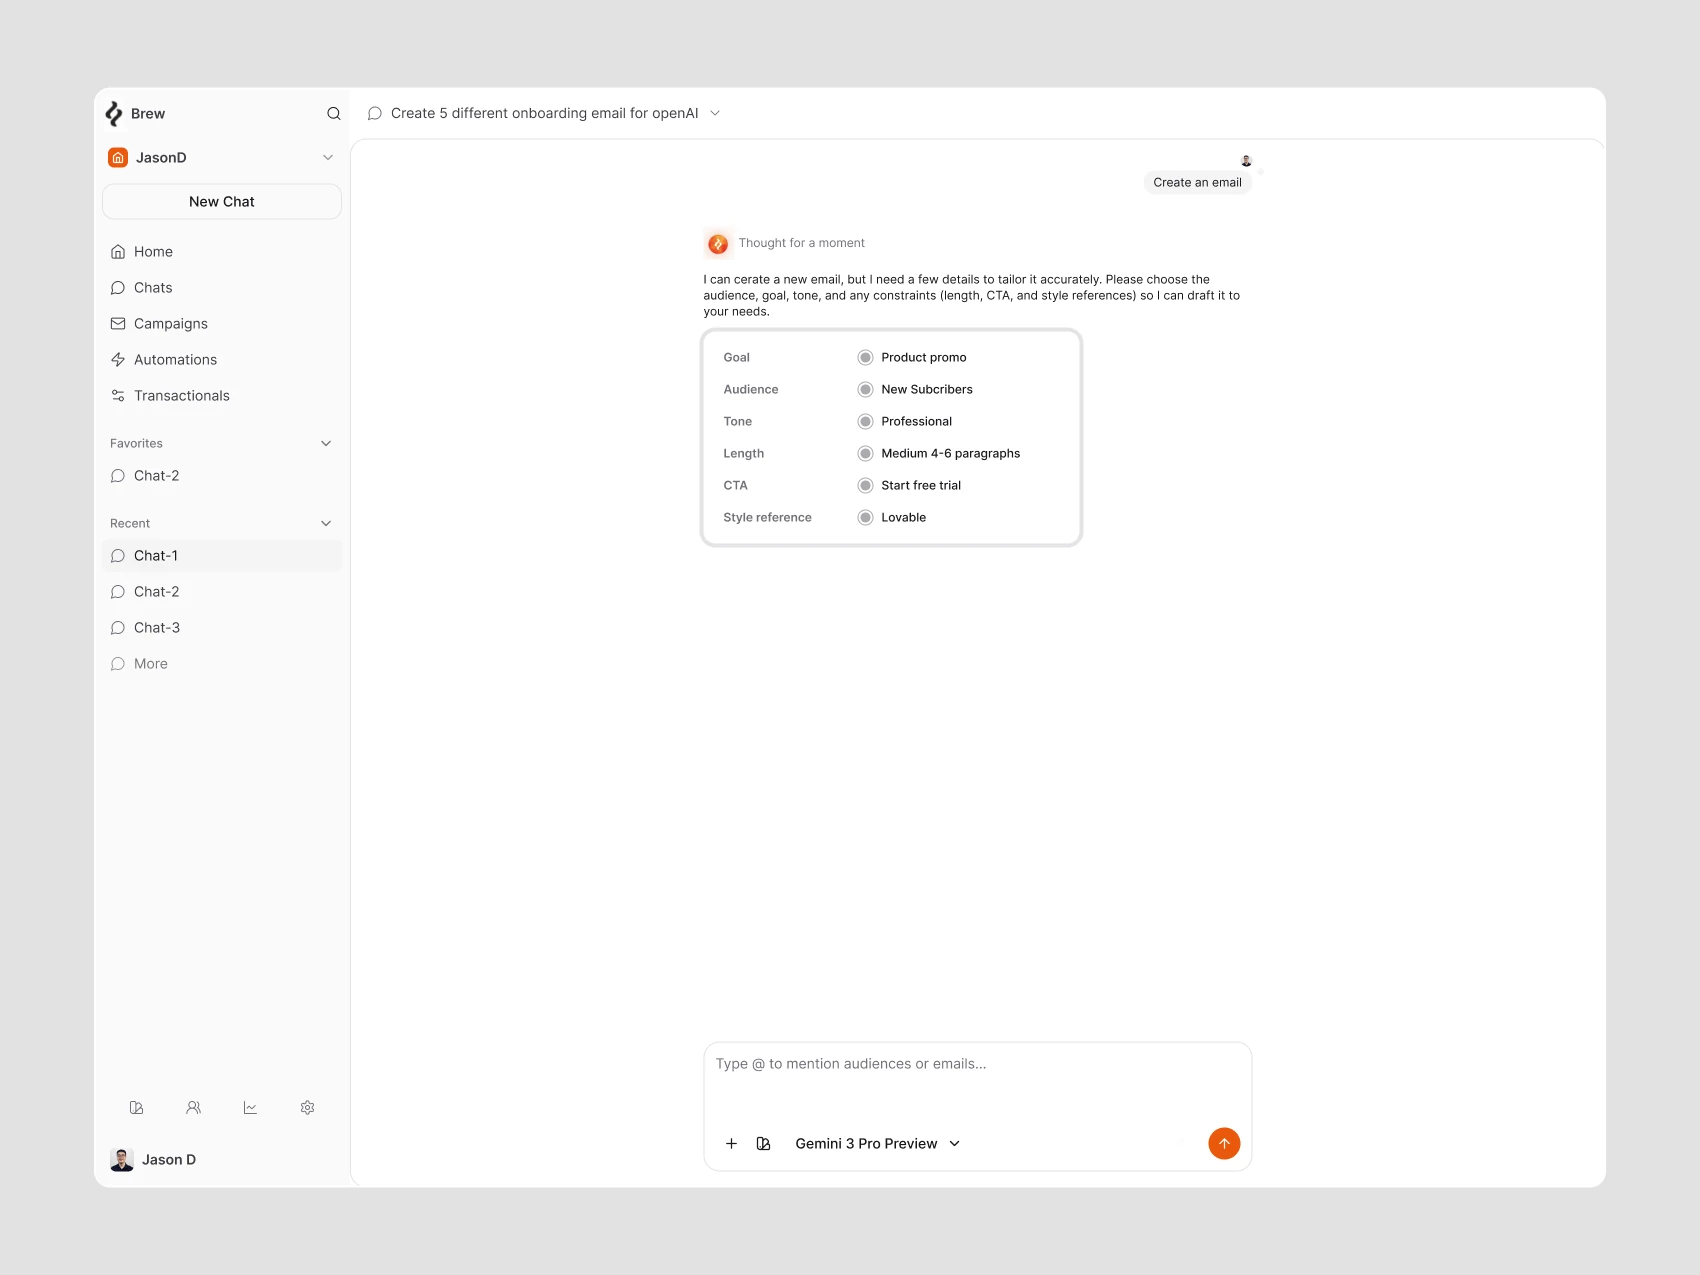
Task: Click 'Thought for a moment' text
Action: click(x=801, y=244)
